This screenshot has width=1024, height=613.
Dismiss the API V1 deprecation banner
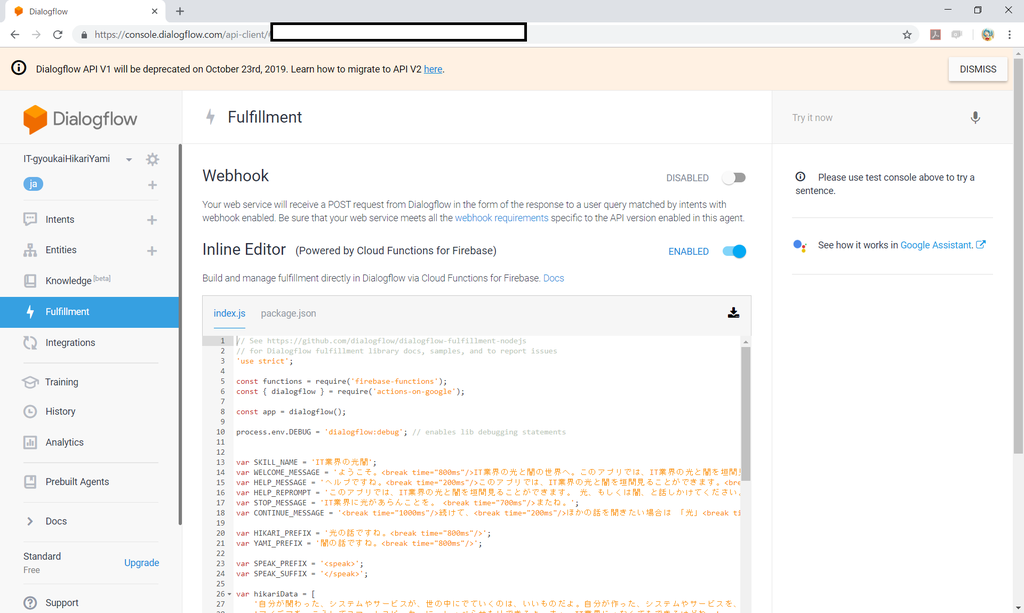pyautogui.click(x=978, y=69)
